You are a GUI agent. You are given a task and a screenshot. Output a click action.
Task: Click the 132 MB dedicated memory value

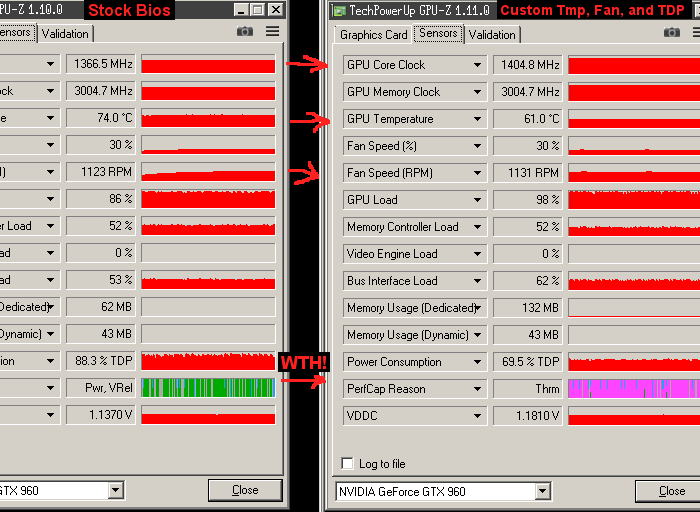tap(528, 308)
